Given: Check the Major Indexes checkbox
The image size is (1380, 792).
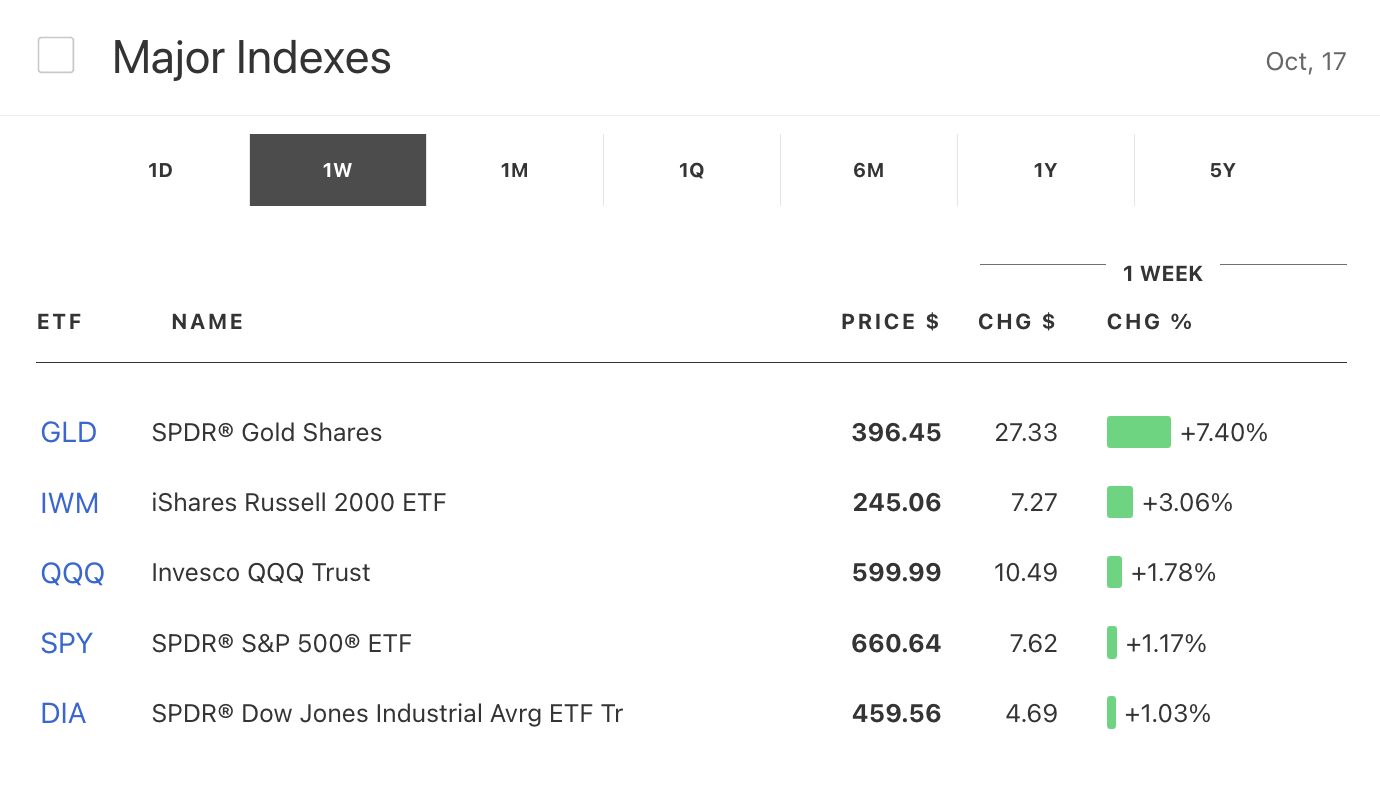Looking at the screenshot, I should click(56, 55).
